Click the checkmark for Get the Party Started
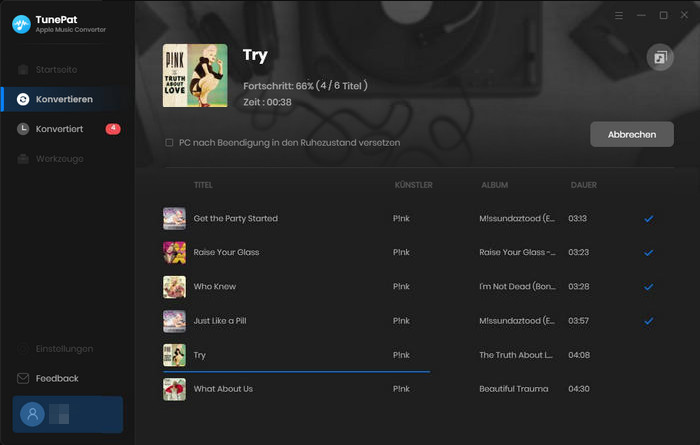 click(649, 219)
